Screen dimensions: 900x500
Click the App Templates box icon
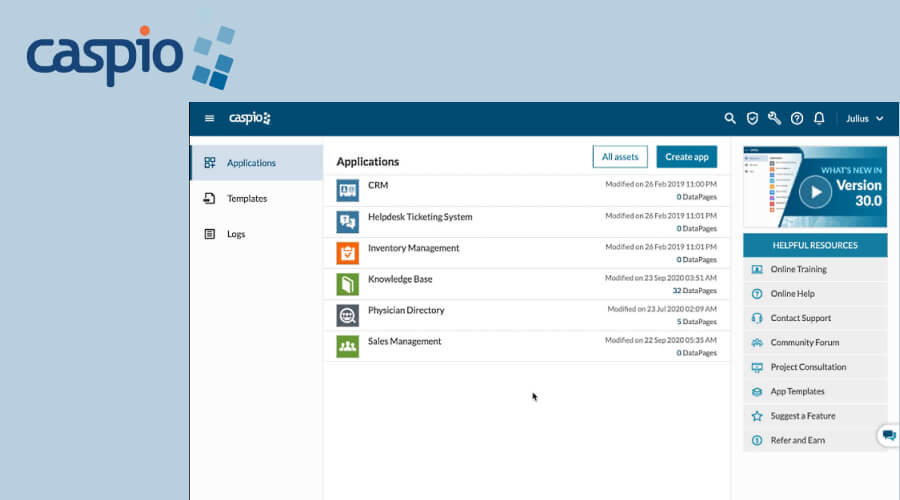(757, 392)
